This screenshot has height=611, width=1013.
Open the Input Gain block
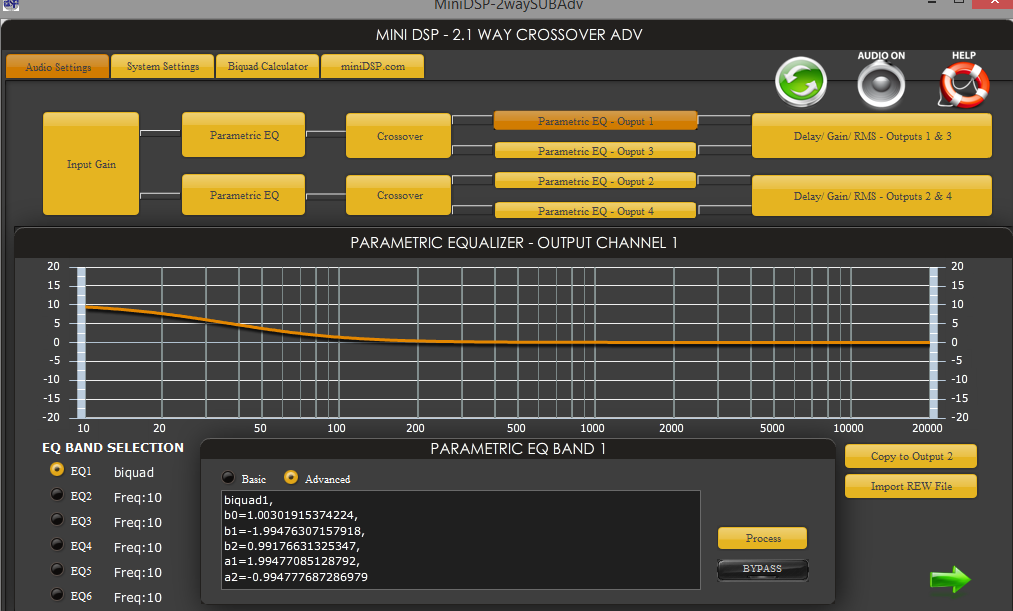pos(91,164)
